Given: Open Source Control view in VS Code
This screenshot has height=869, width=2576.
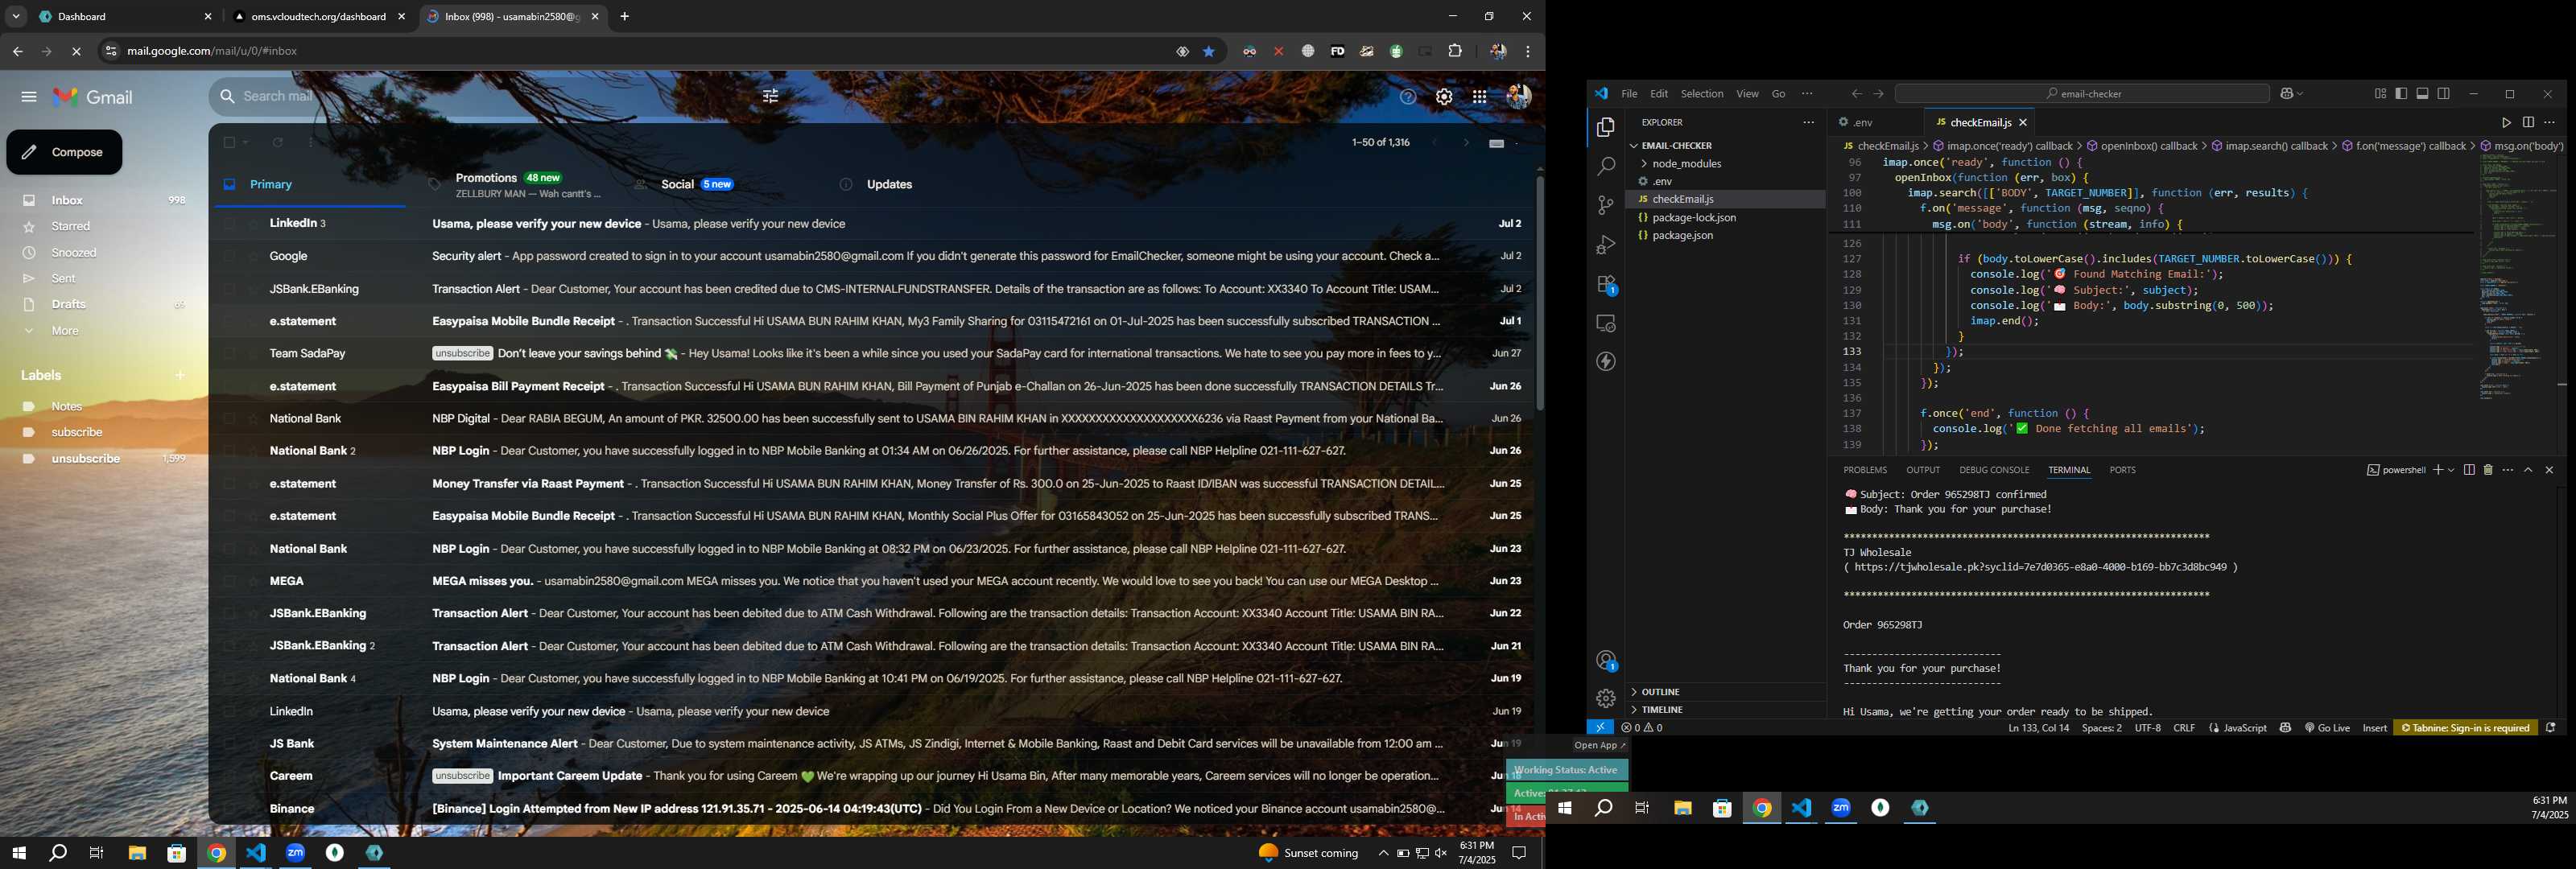Looking at the screenshot, I should 1606,205.
